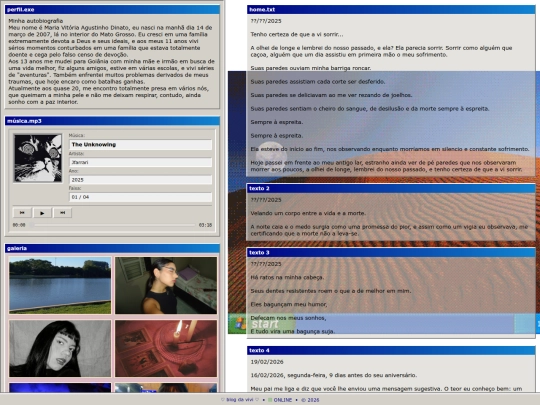This screenshot has width=540, height=405.
Task: Click the © 2026 footer text
Action: coord(310,400)
